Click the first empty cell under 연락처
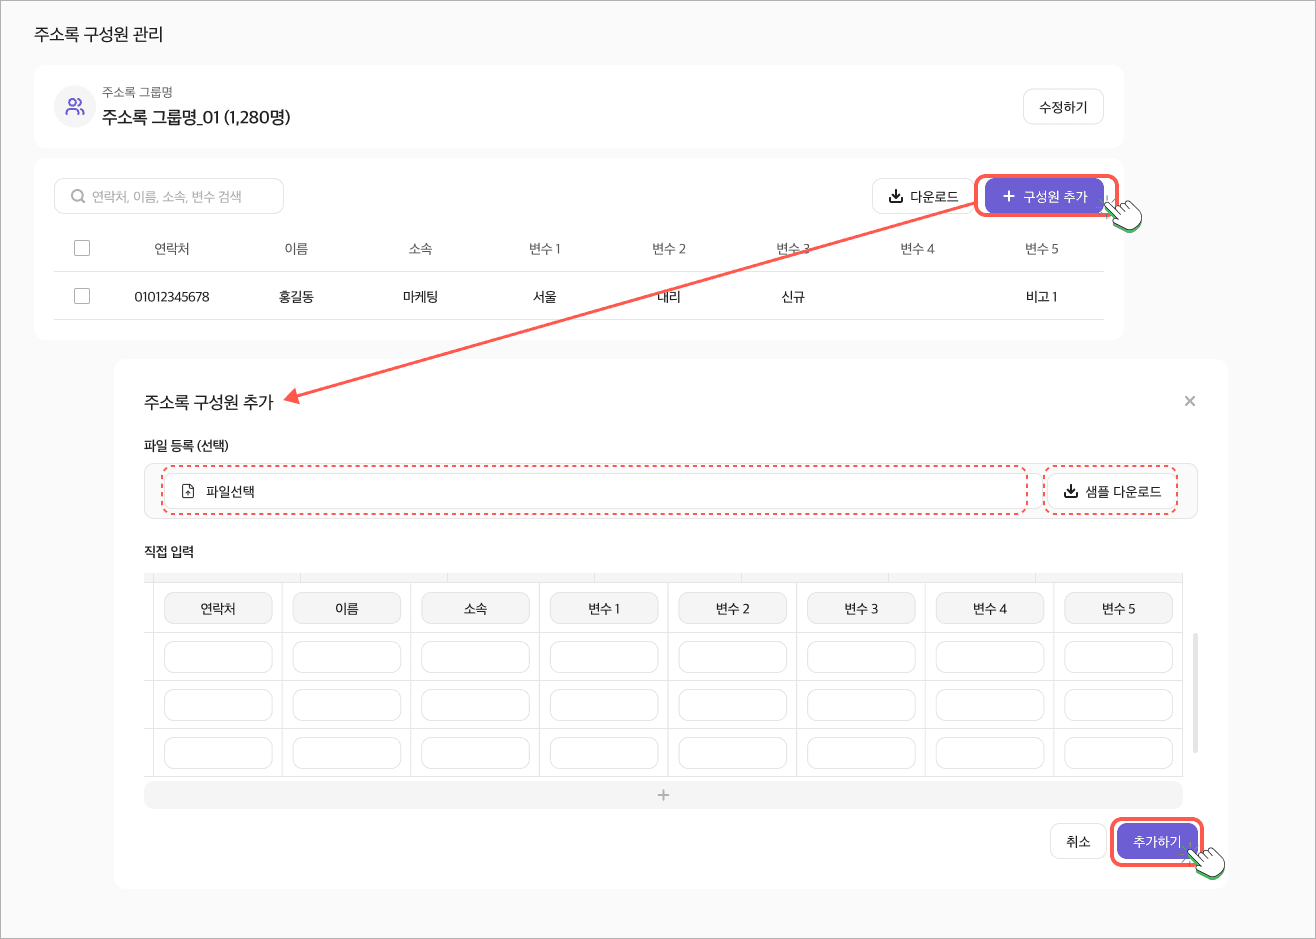 (x=218, y=657)
